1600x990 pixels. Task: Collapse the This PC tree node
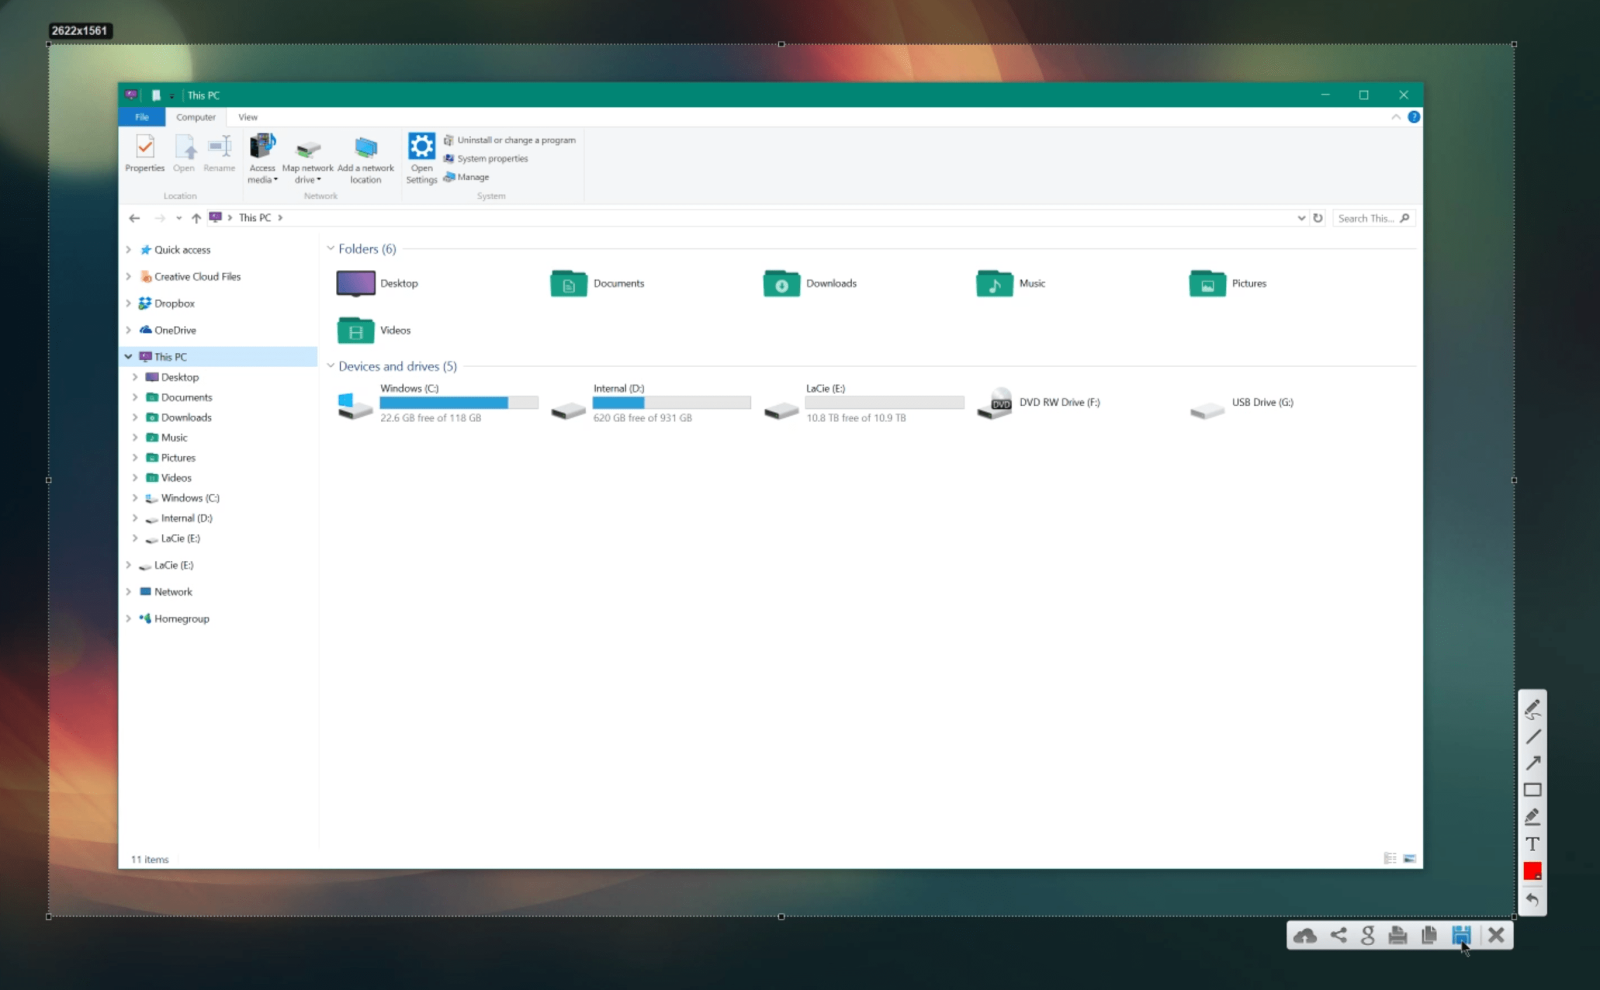click(128, 357)
